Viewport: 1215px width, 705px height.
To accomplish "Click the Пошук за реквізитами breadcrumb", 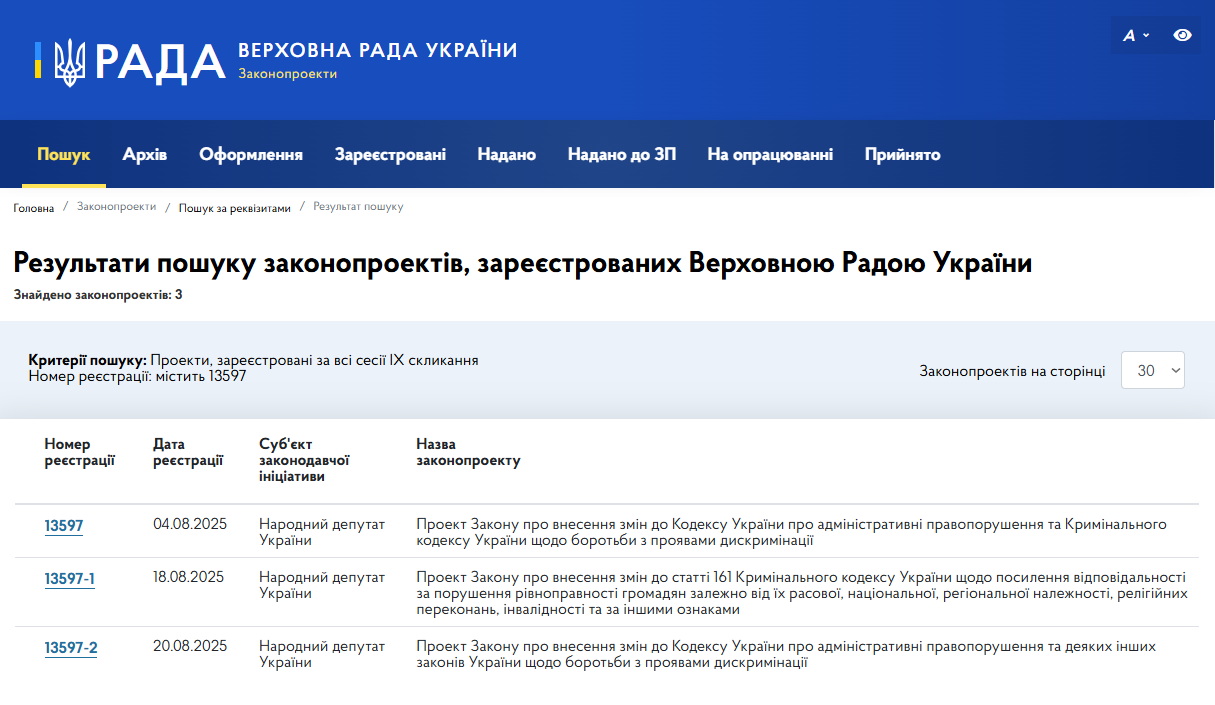I will [234, 208].
